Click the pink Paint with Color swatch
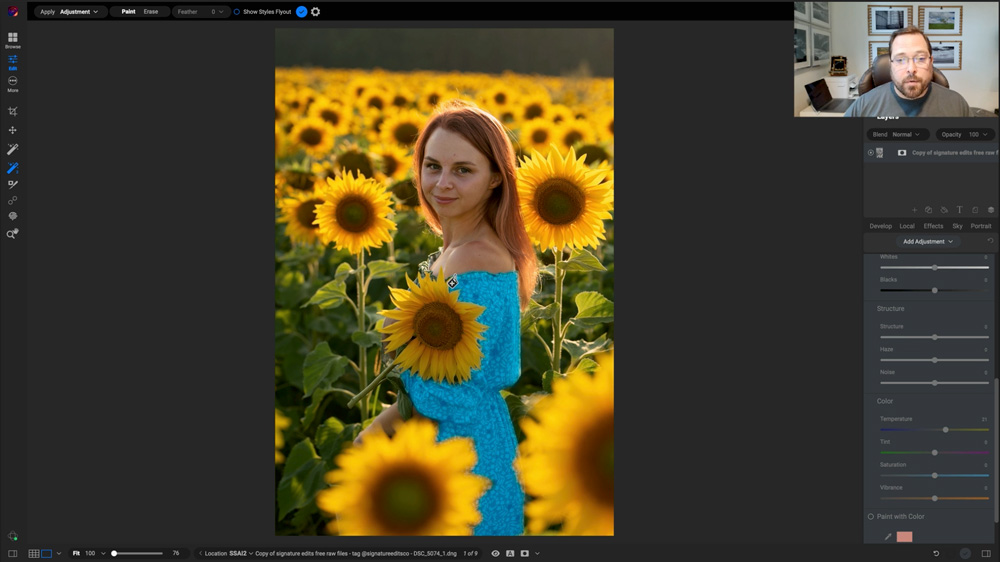The width and height of the screenshot is (1000, 562). (904, 537)
